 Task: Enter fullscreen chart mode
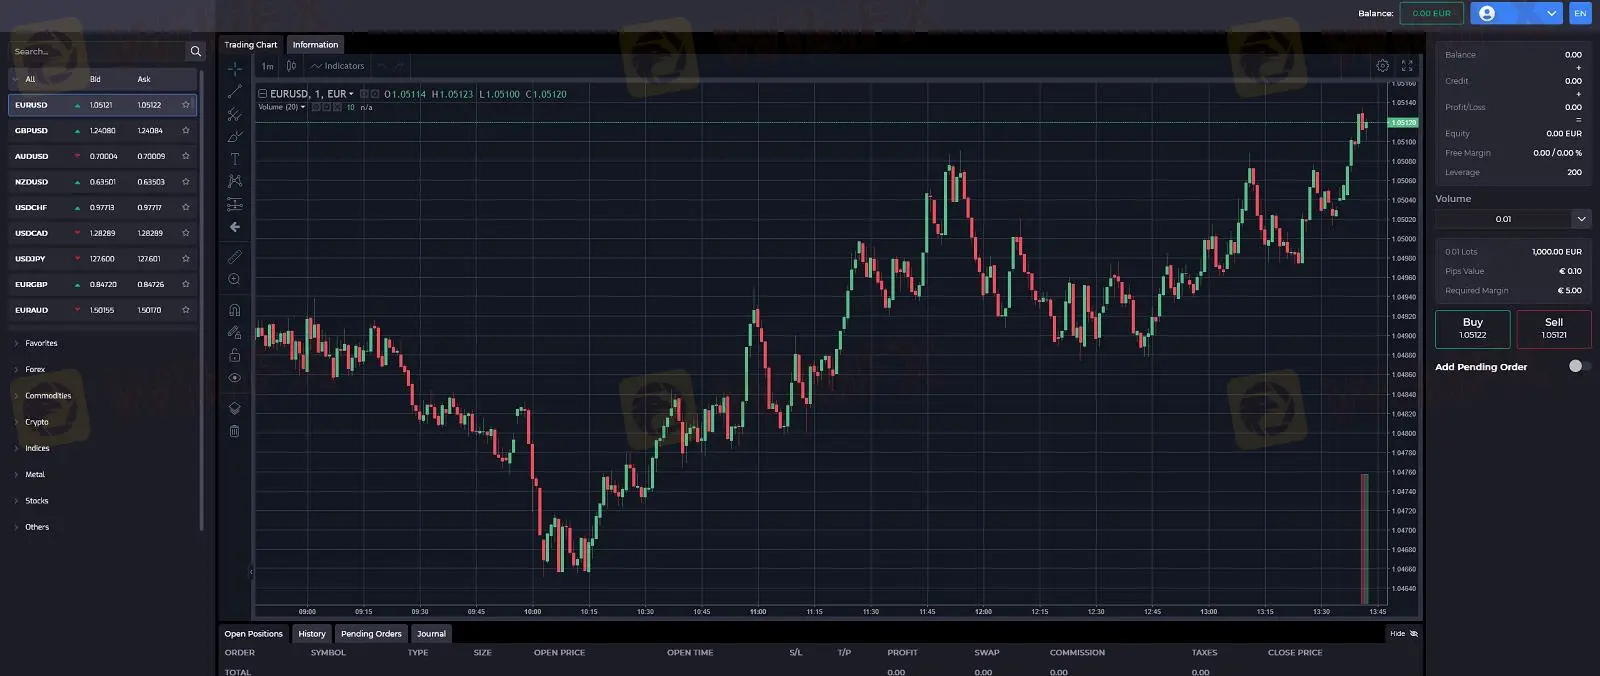1407,66
